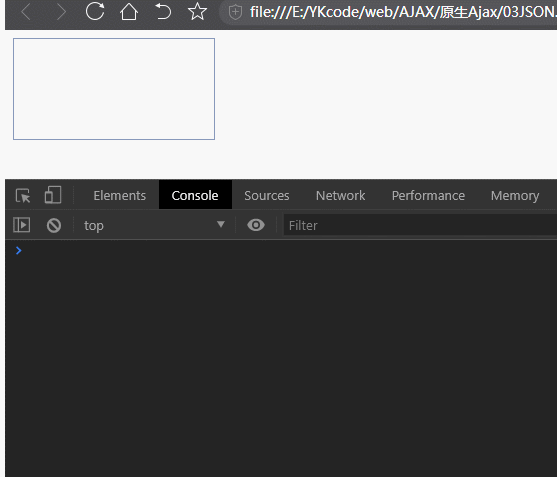Click the console Filter input field
Screen dimensions: 557x477
tap(420, 225)
